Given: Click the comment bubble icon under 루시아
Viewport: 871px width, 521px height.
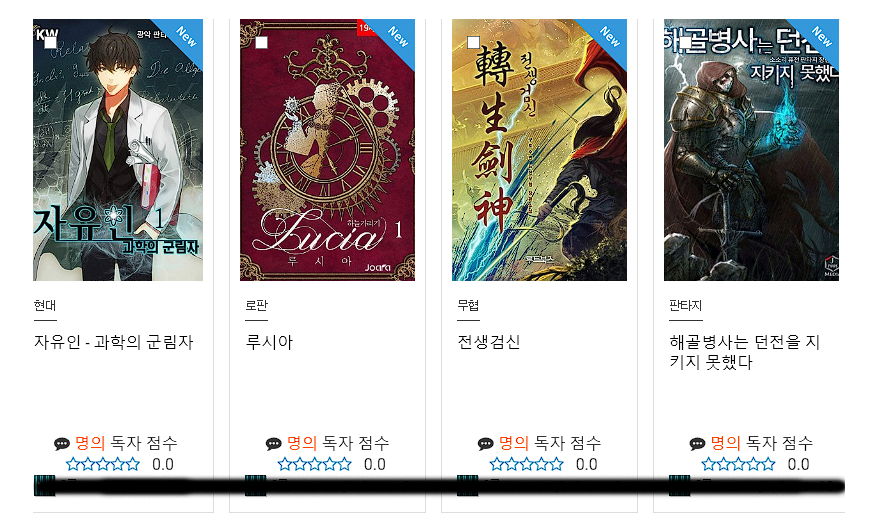Looking at the screenshot, I should (x=273, y=444).
